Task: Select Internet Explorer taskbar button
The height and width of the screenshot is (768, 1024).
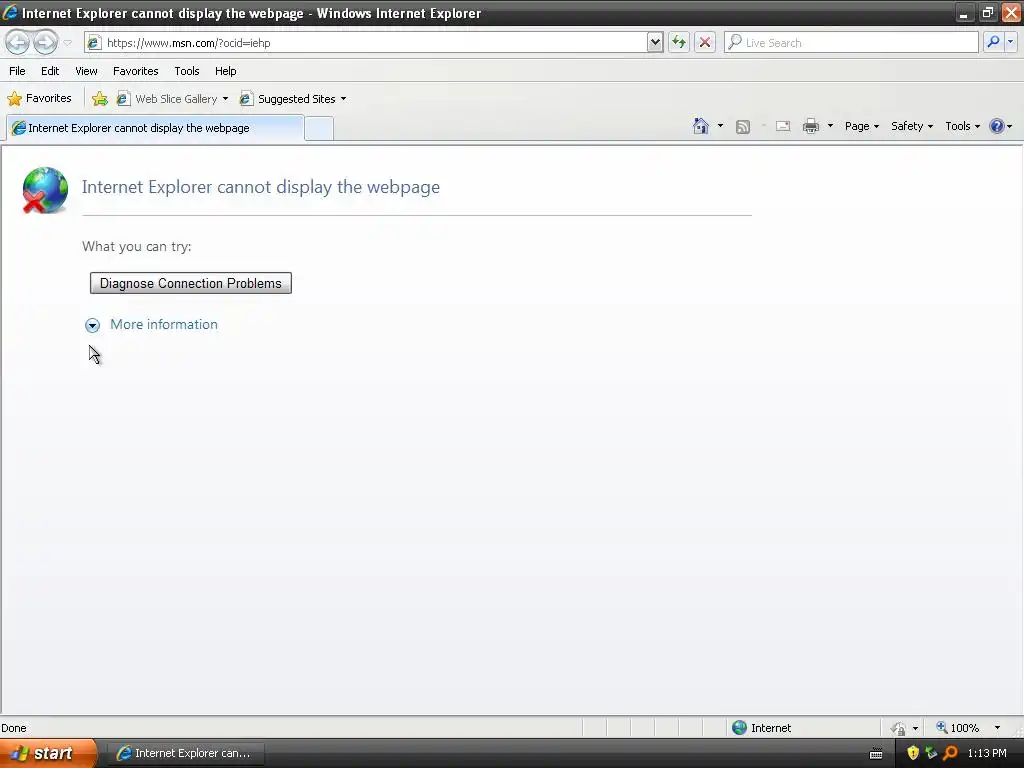Action: (185, 753)
